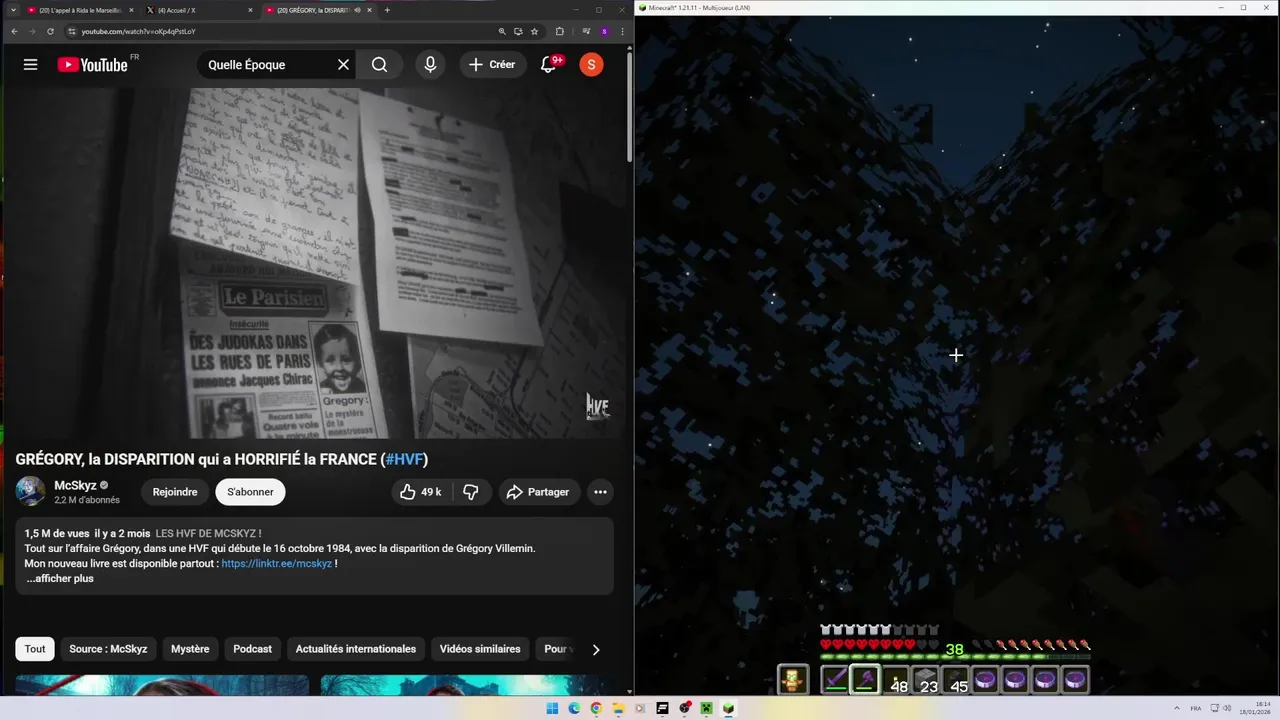Expand description with ...afficher plus

60,579
